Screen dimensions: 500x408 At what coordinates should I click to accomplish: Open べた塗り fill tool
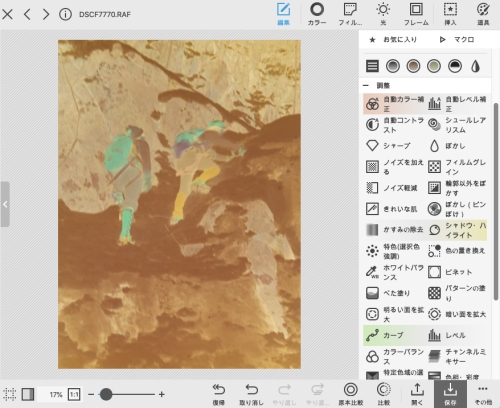394,293
